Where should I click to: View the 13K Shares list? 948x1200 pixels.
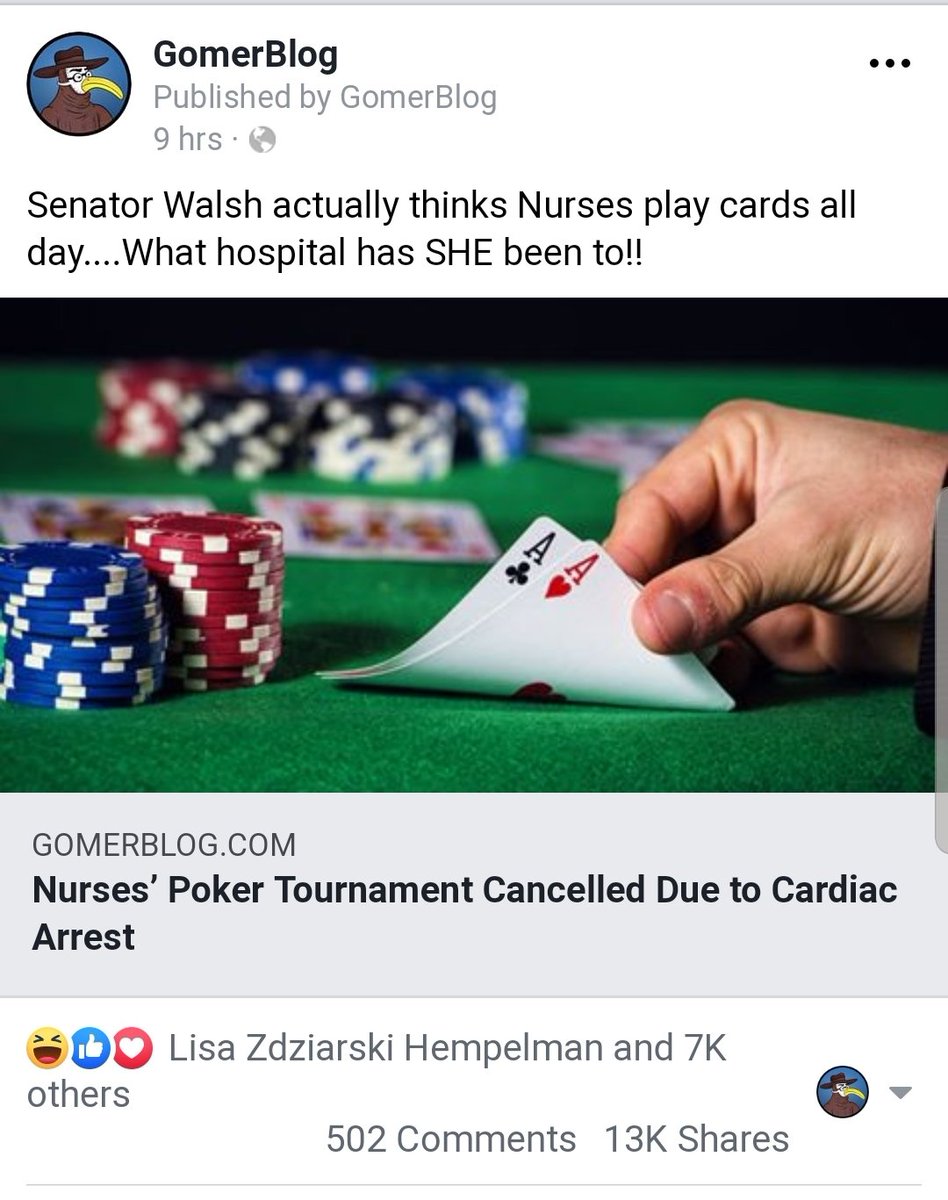[x=696, y=1139]
